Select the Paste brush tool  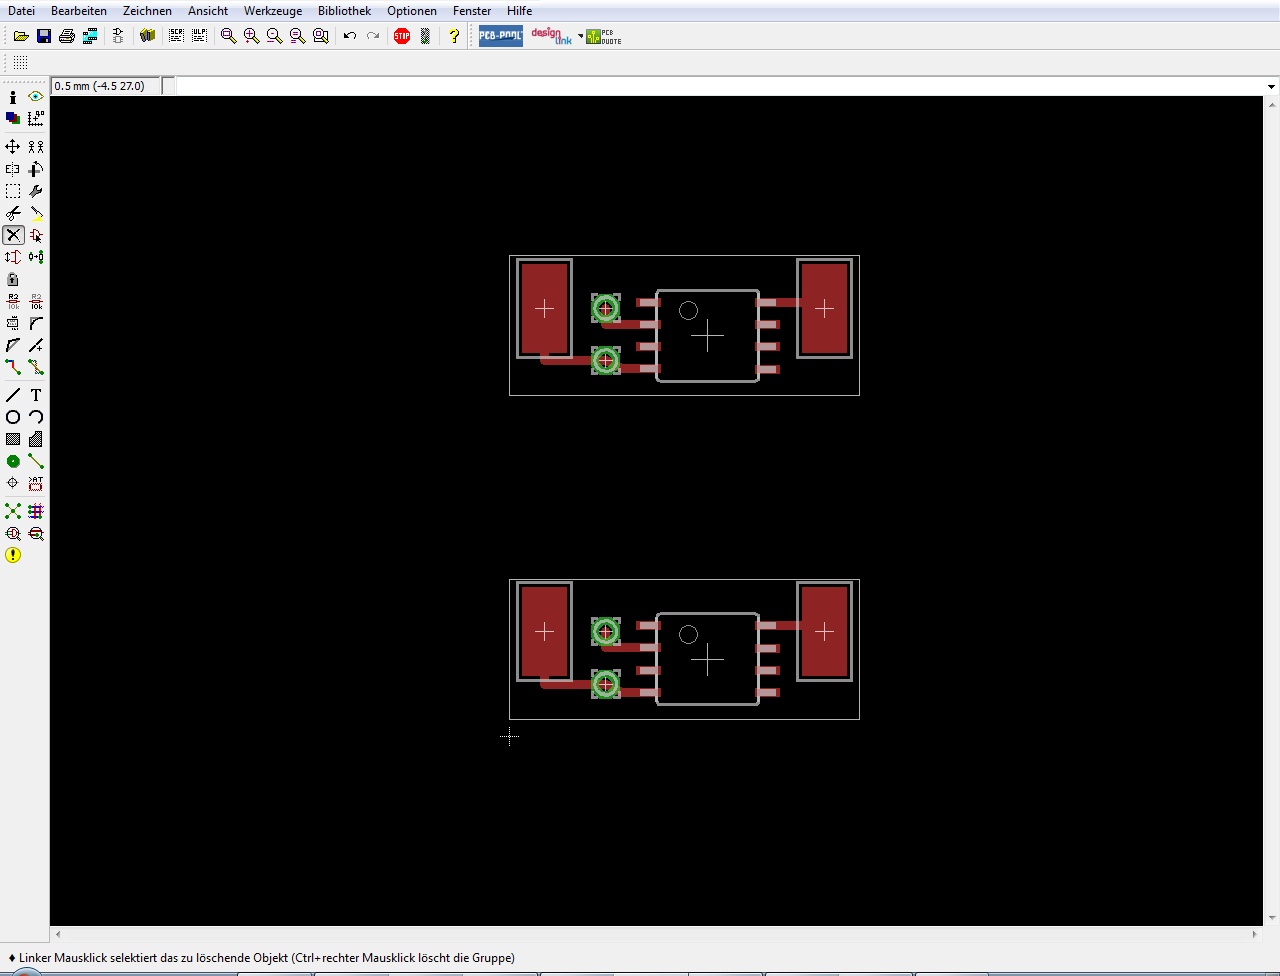point(36,213)
